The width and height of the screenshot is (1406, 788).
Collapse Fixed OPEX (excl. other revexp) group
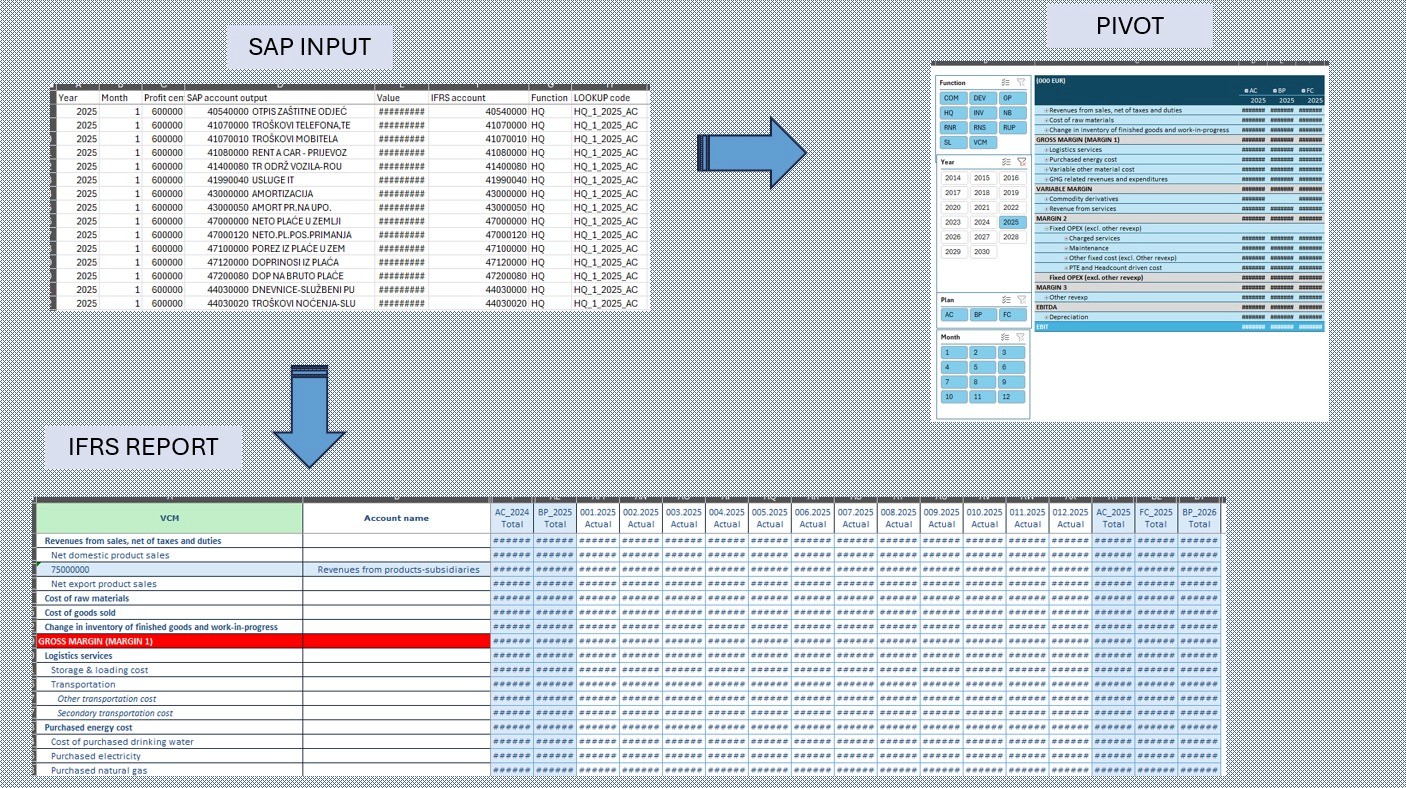(x=1046, y=228)
